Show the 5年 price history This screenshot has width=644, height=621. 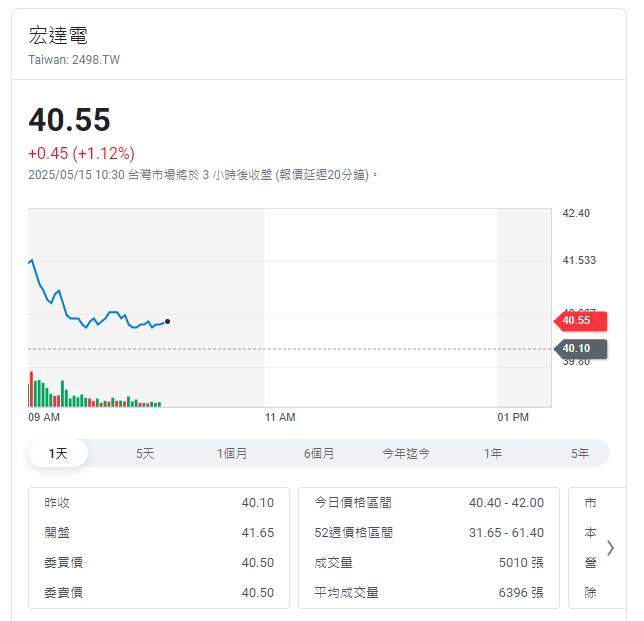(580, 453)
